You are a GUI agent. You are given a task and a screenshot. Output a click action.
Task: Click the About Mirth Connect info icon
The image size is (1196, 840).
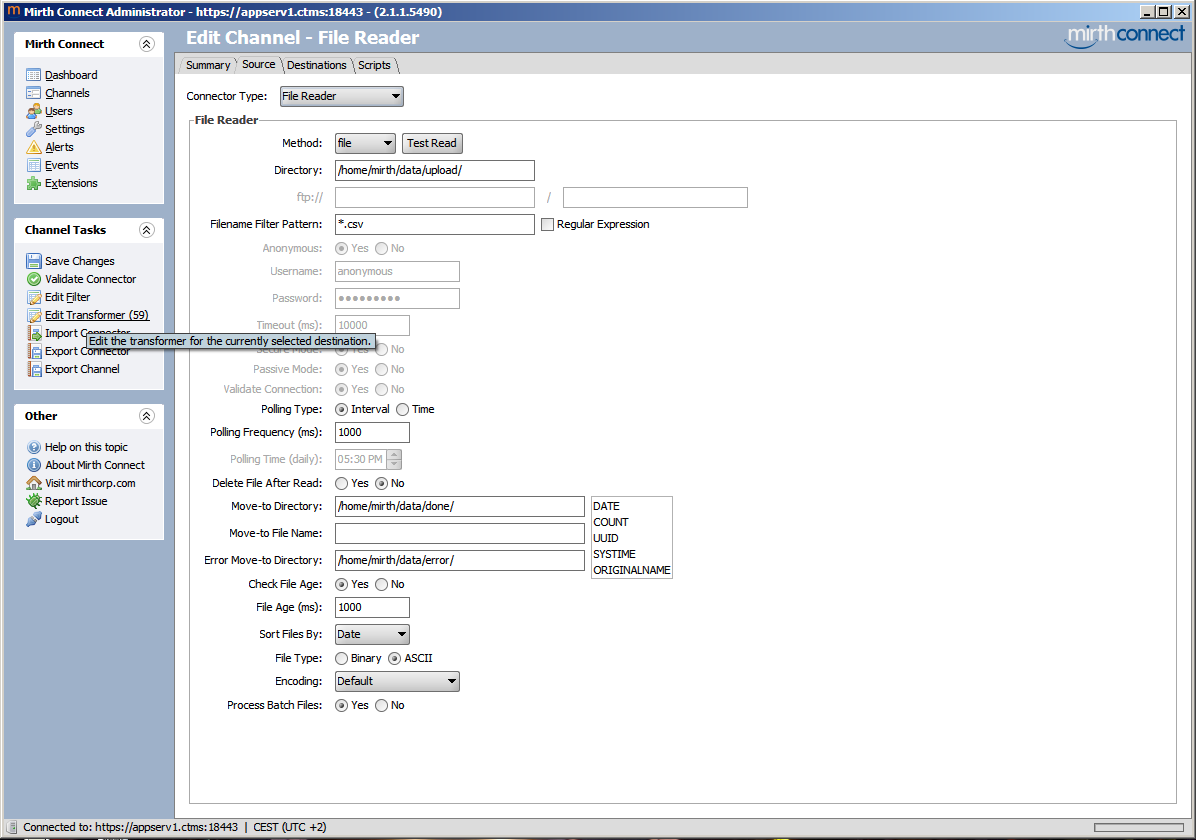(34, 465)
